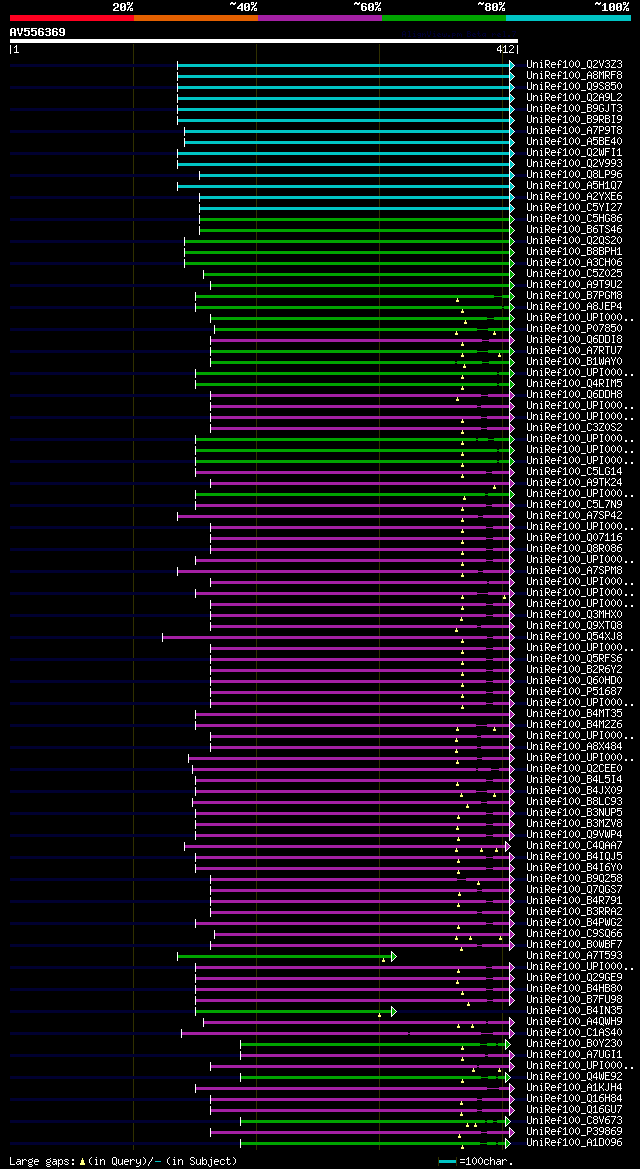Open hit UniRef100_Q9S850
This screenshot has width=640, height=1169.
574,87
